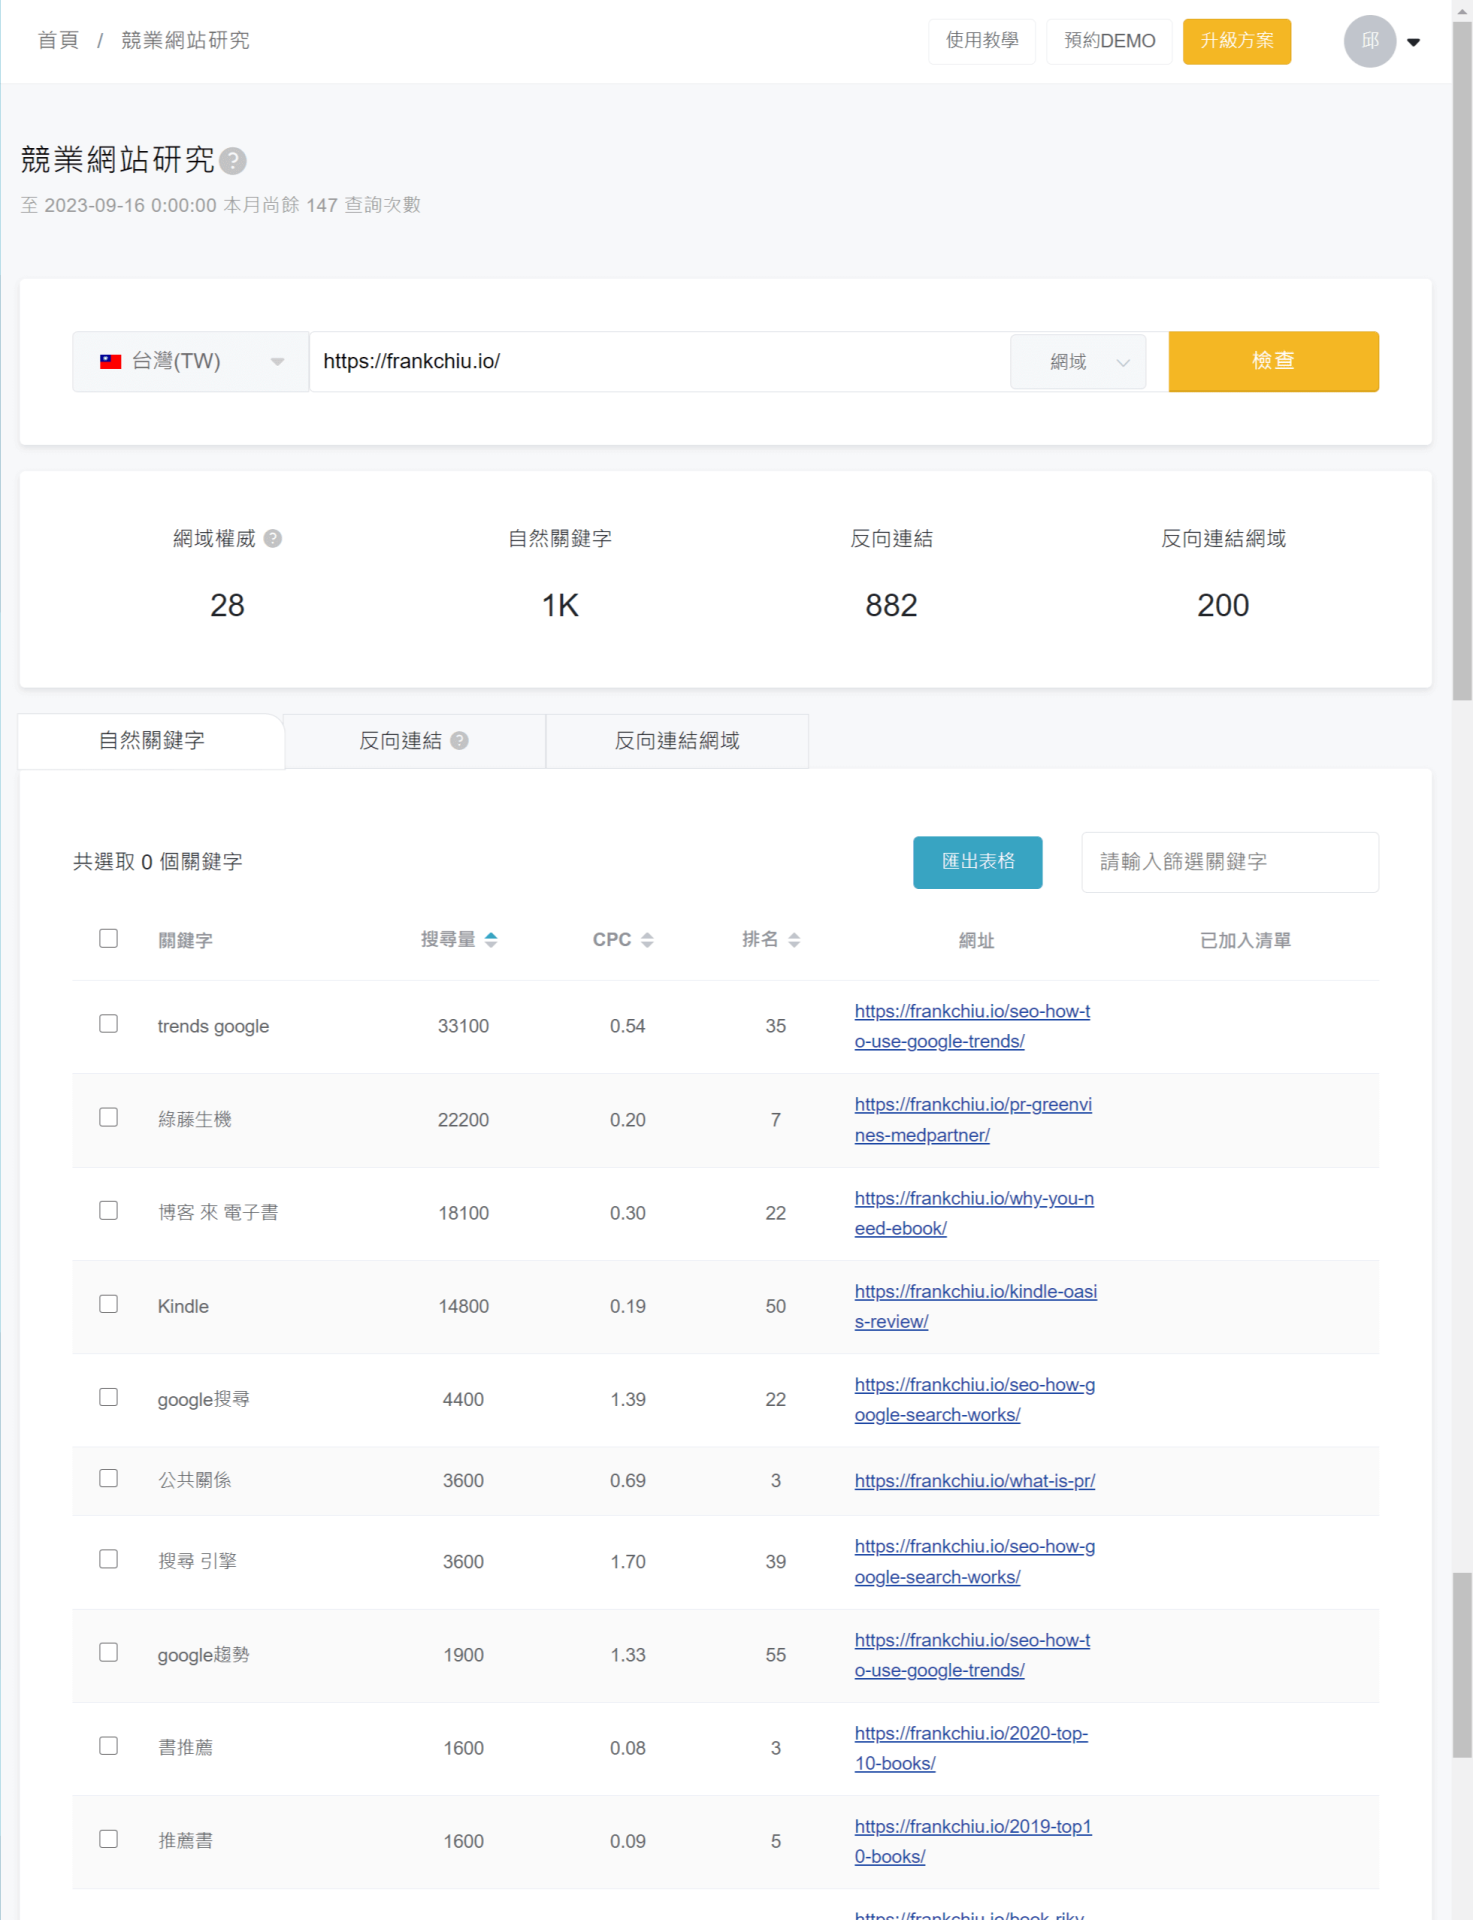The height and width of the screenshot is (1920, 1476).
Task: Sort the table by CPC column arrows
Action: [647, 940]
